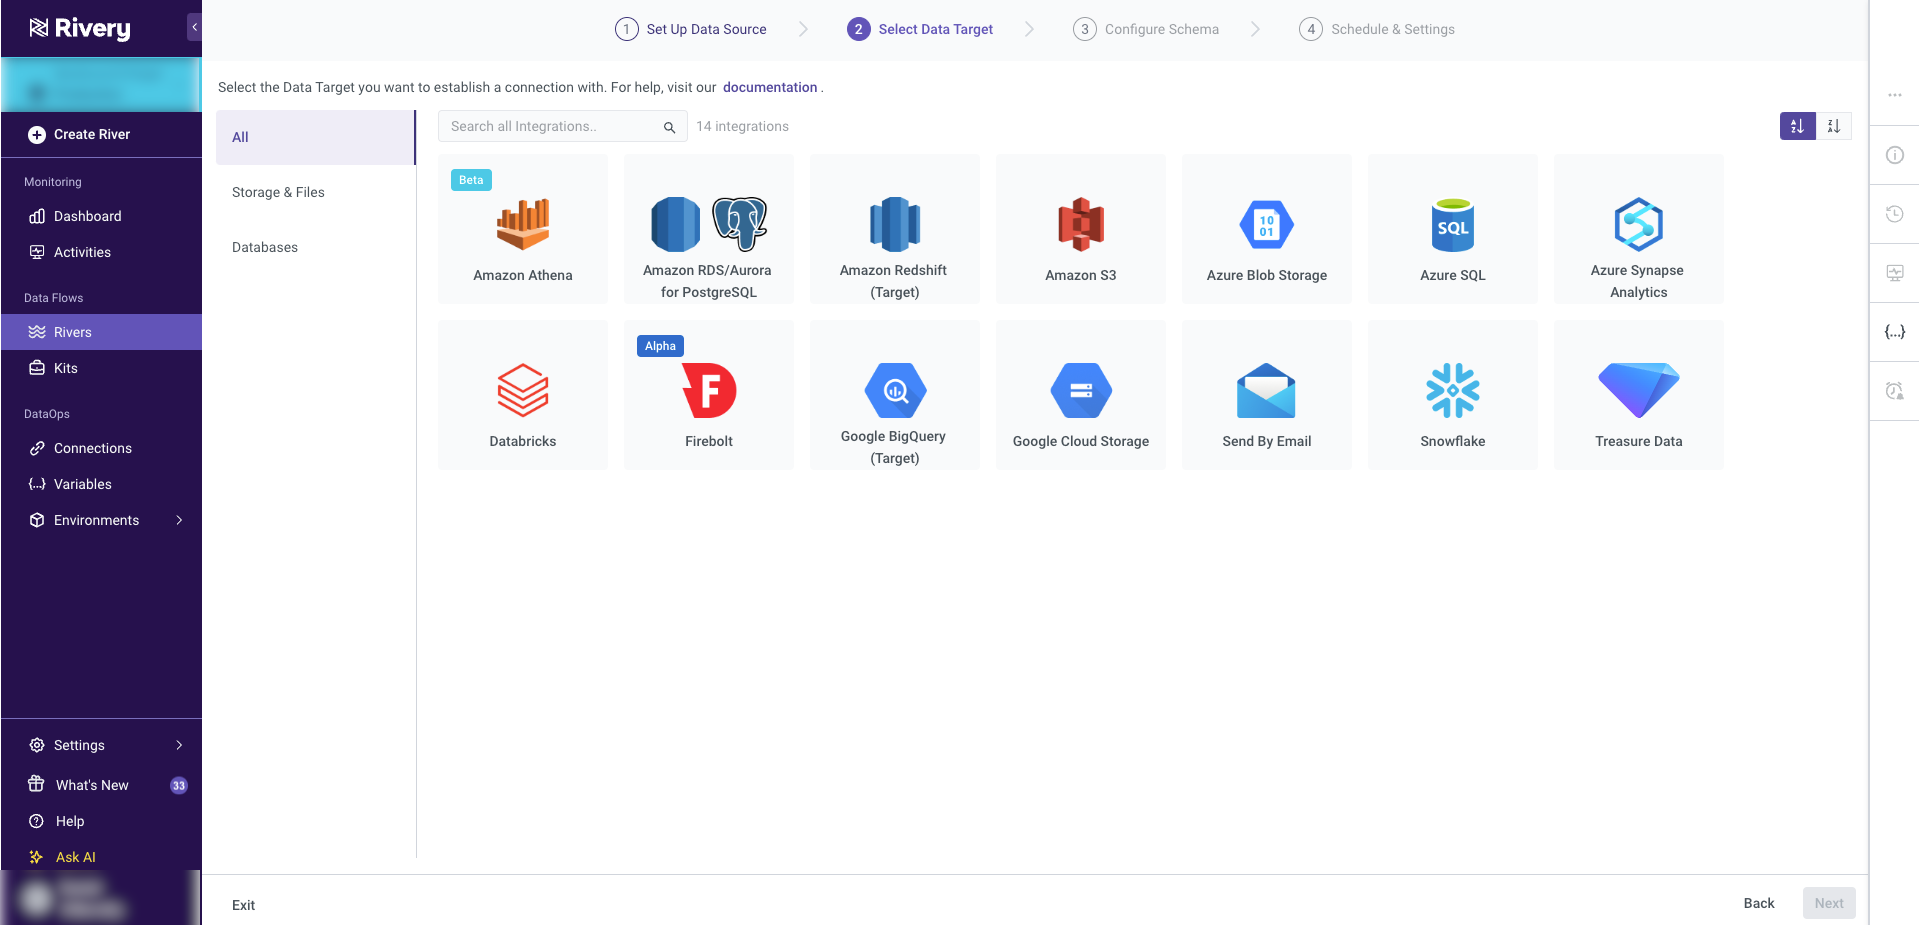Click the Back button
Image resolution: width=1919 pixels, height=925 pixels.
(1759, 903)
